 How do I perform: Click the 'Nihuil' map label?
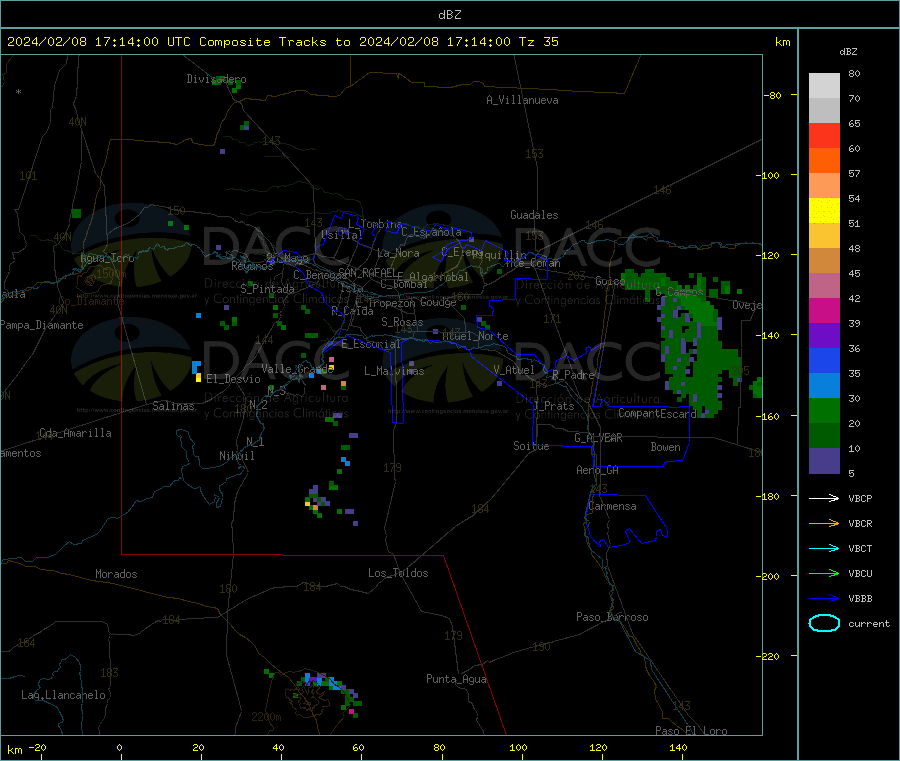(236, 456)
